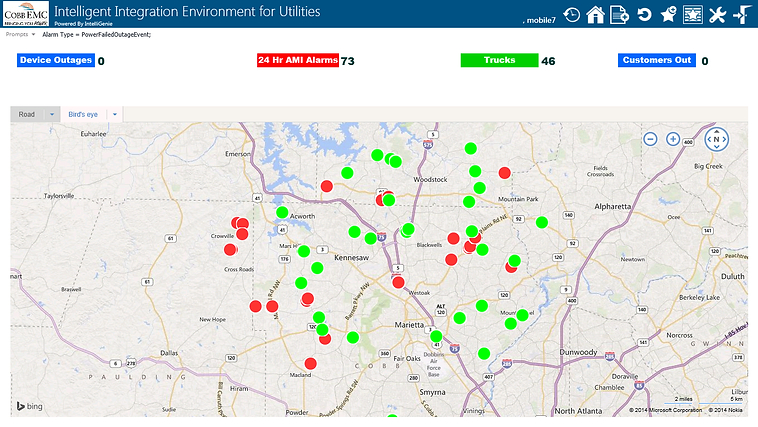
Task: Open the favorites list panel icon
Action: (693, 14)
